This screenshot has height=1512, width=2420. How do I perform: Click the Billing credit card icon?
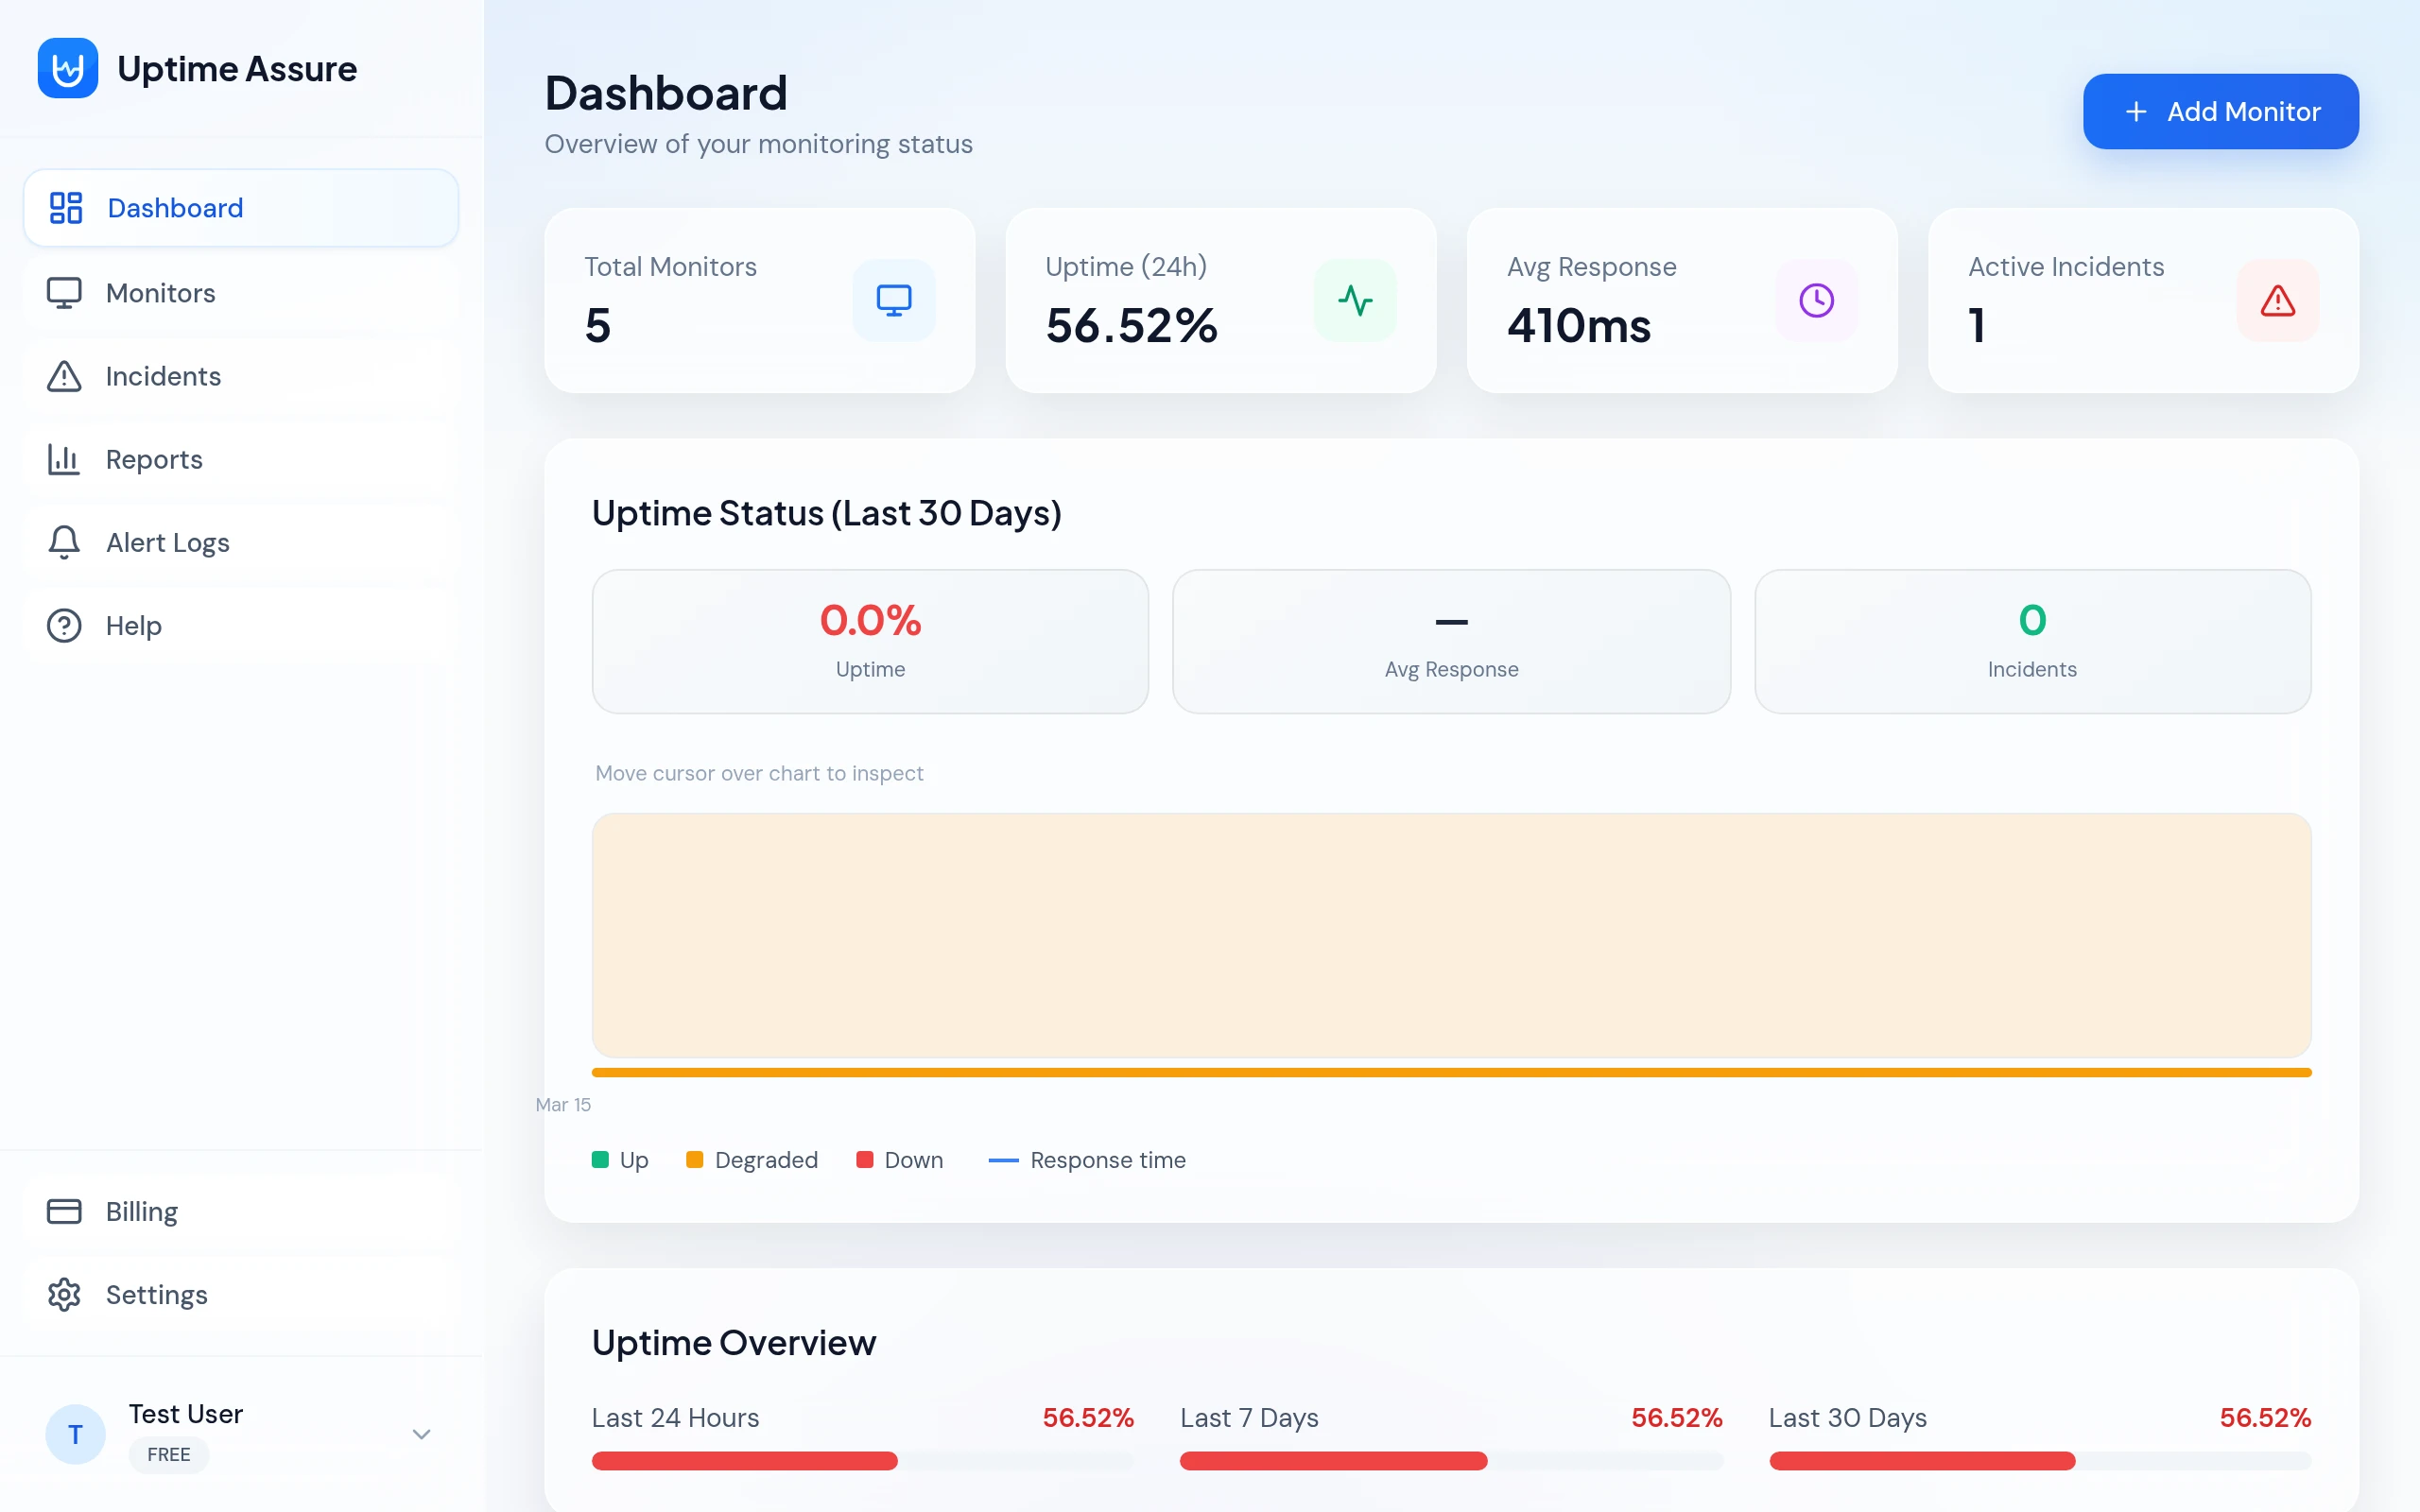point(62,1210)
